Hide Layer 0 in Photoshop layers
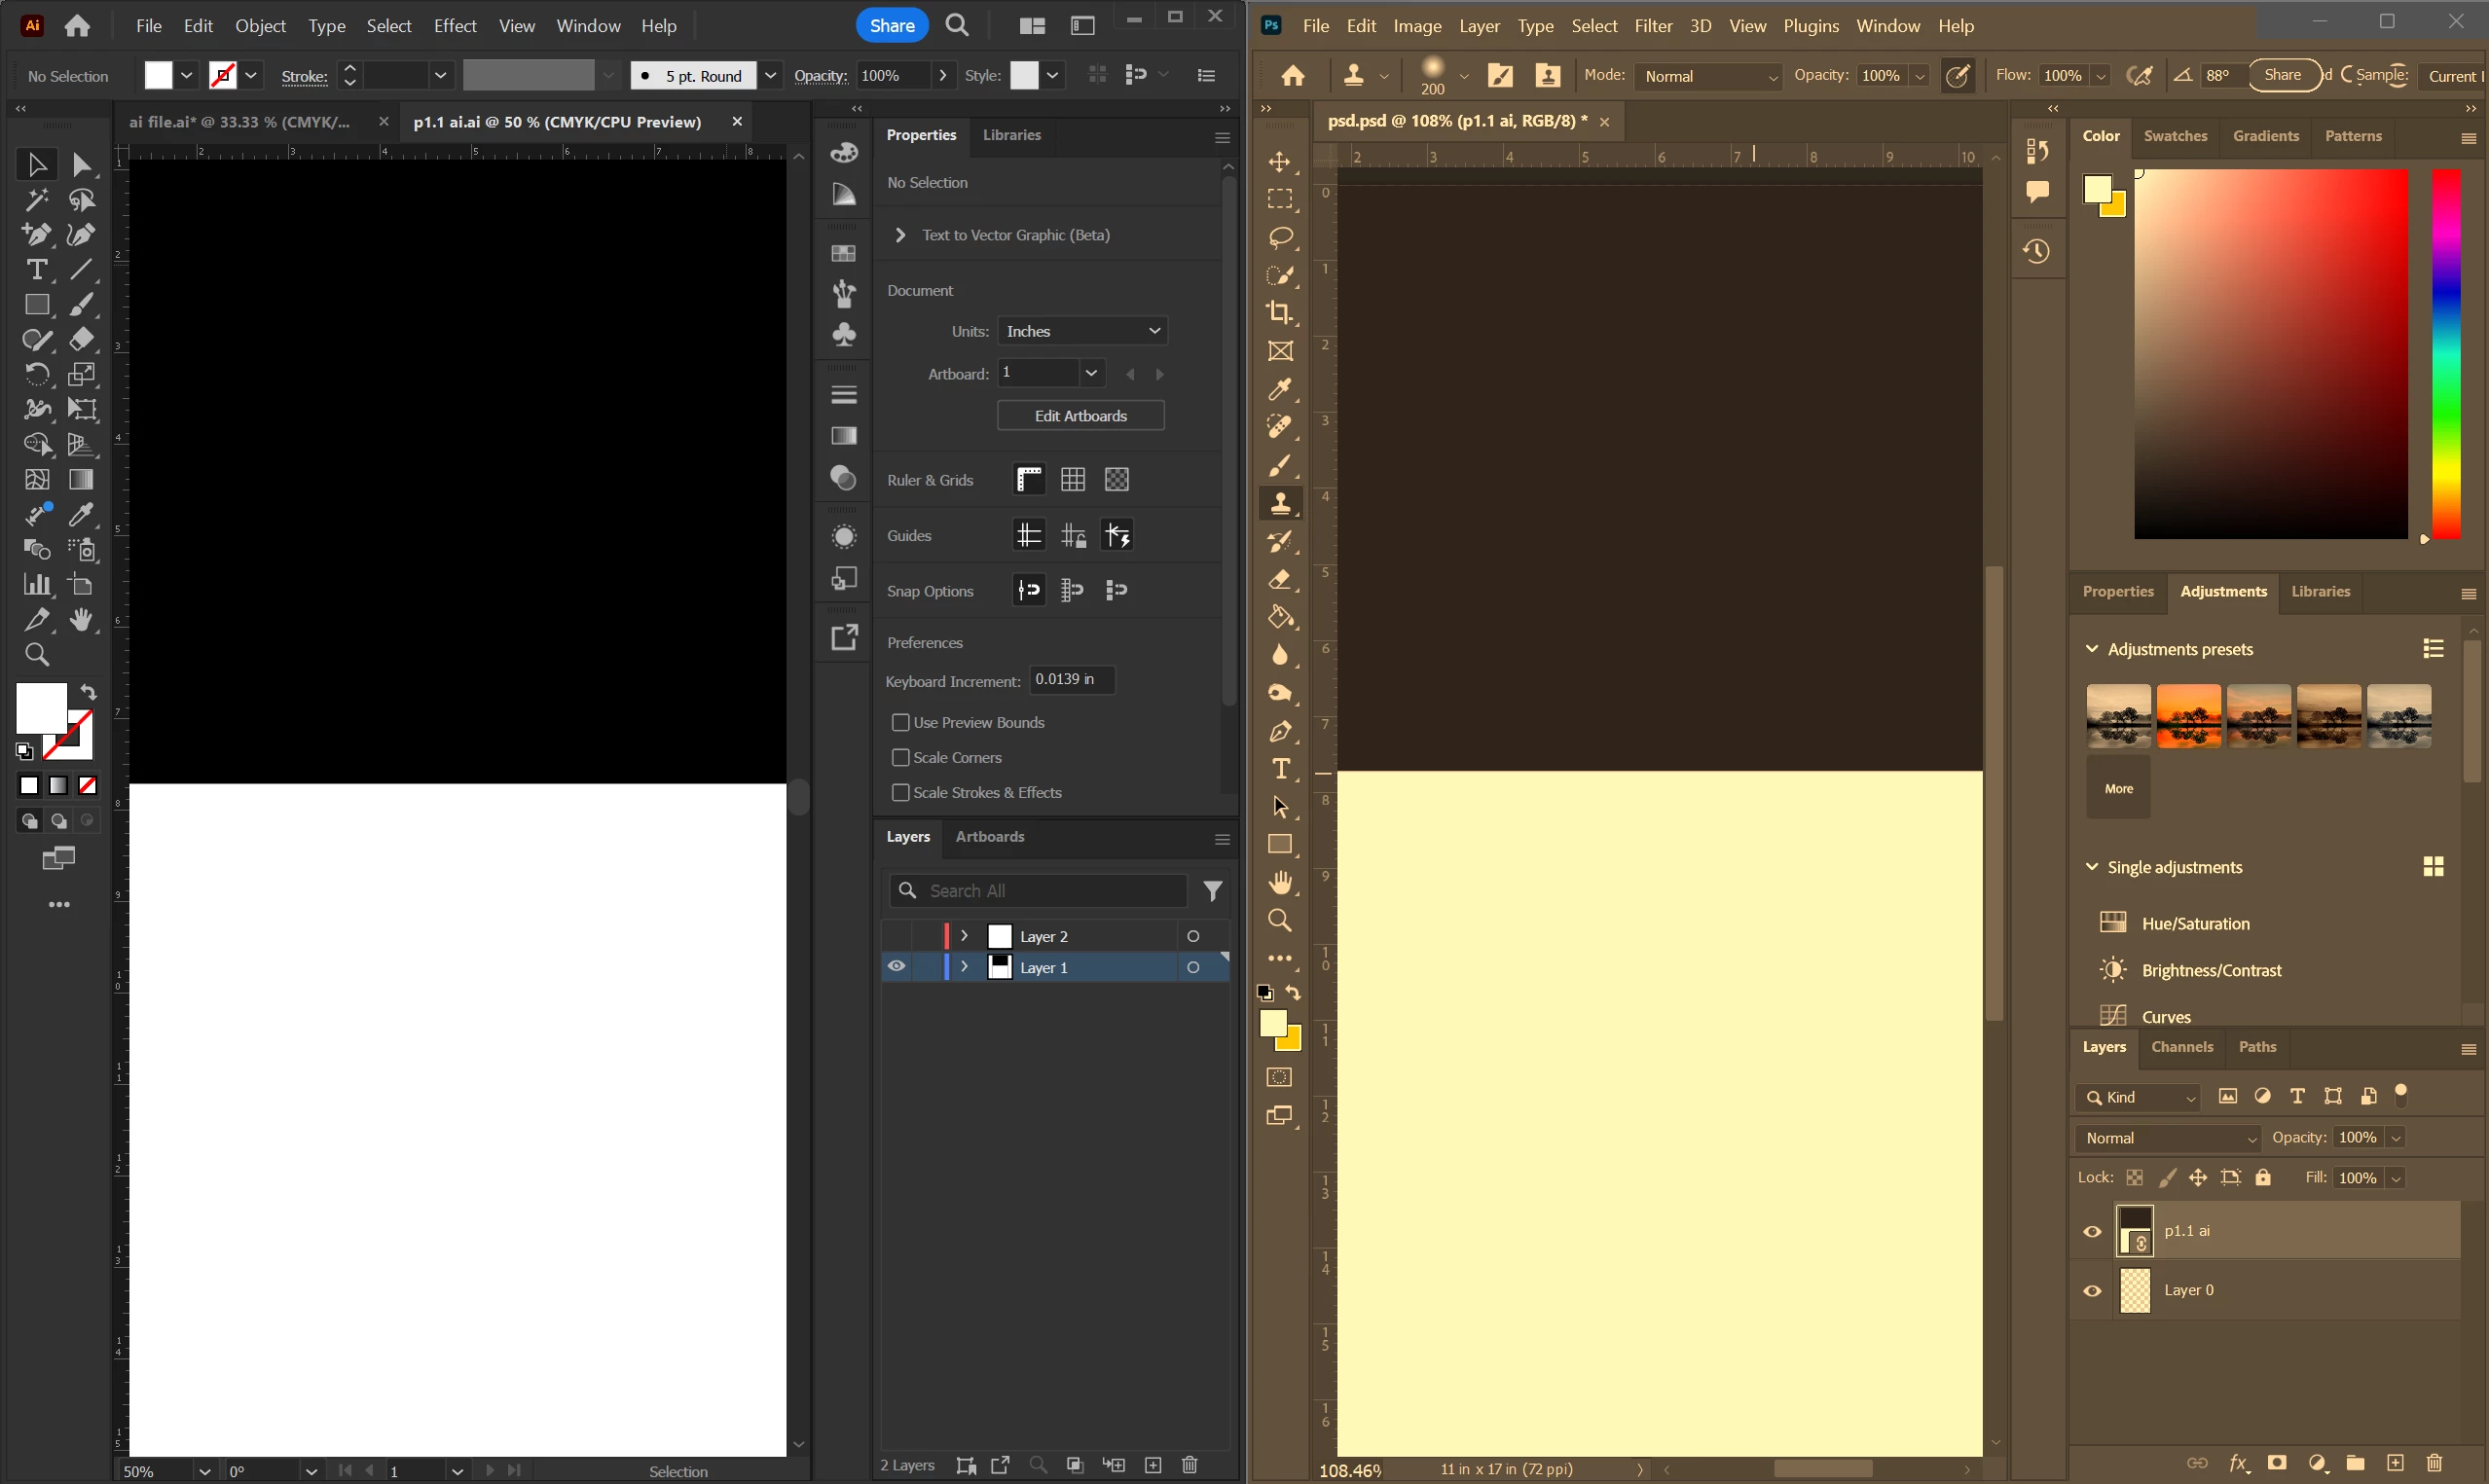The height and width of the screenshot is (1484, 2489). point(2092,1291)
